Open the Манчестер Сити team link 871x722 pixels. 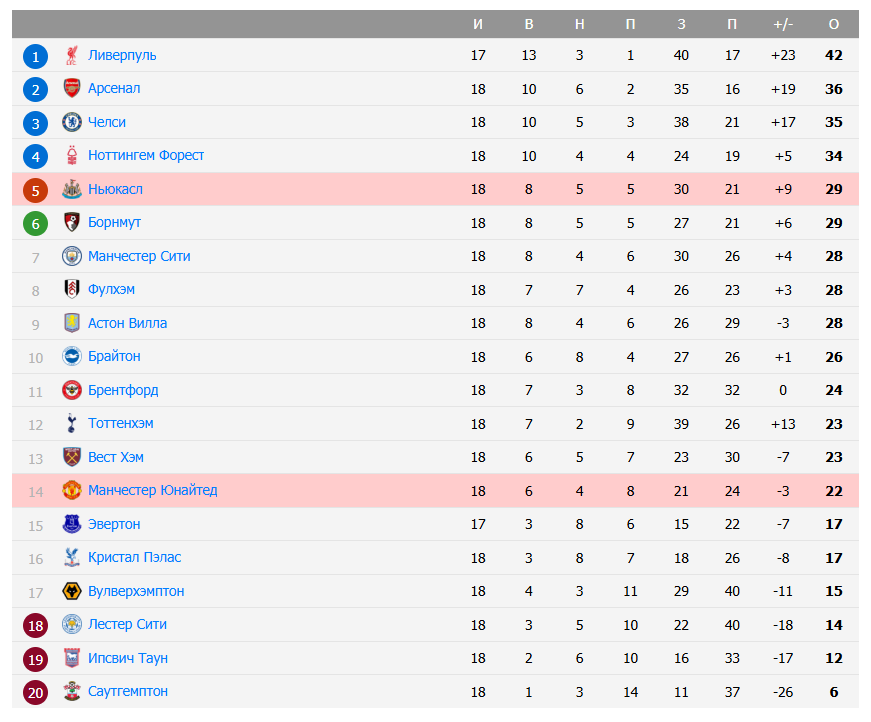pyautogui.click(x=139, y=257)
